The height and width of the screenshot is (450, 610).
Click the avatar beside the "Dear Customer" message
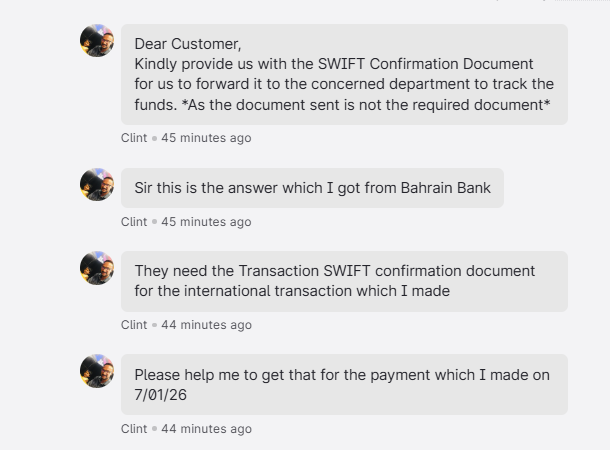[97, 41]
